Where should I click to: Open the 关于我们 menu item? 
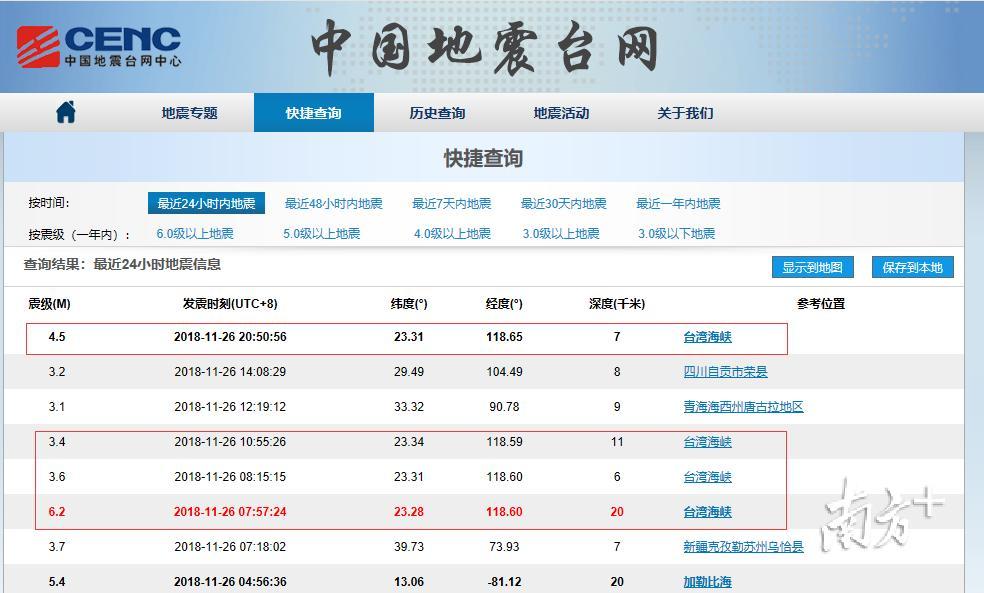[685, 112]
